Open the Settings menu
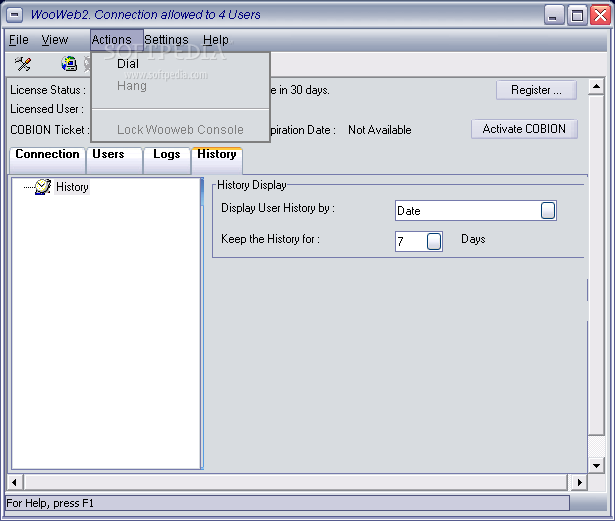Image resolution: width=615 pixels, height=521 pixels. (x=166, y=40)
